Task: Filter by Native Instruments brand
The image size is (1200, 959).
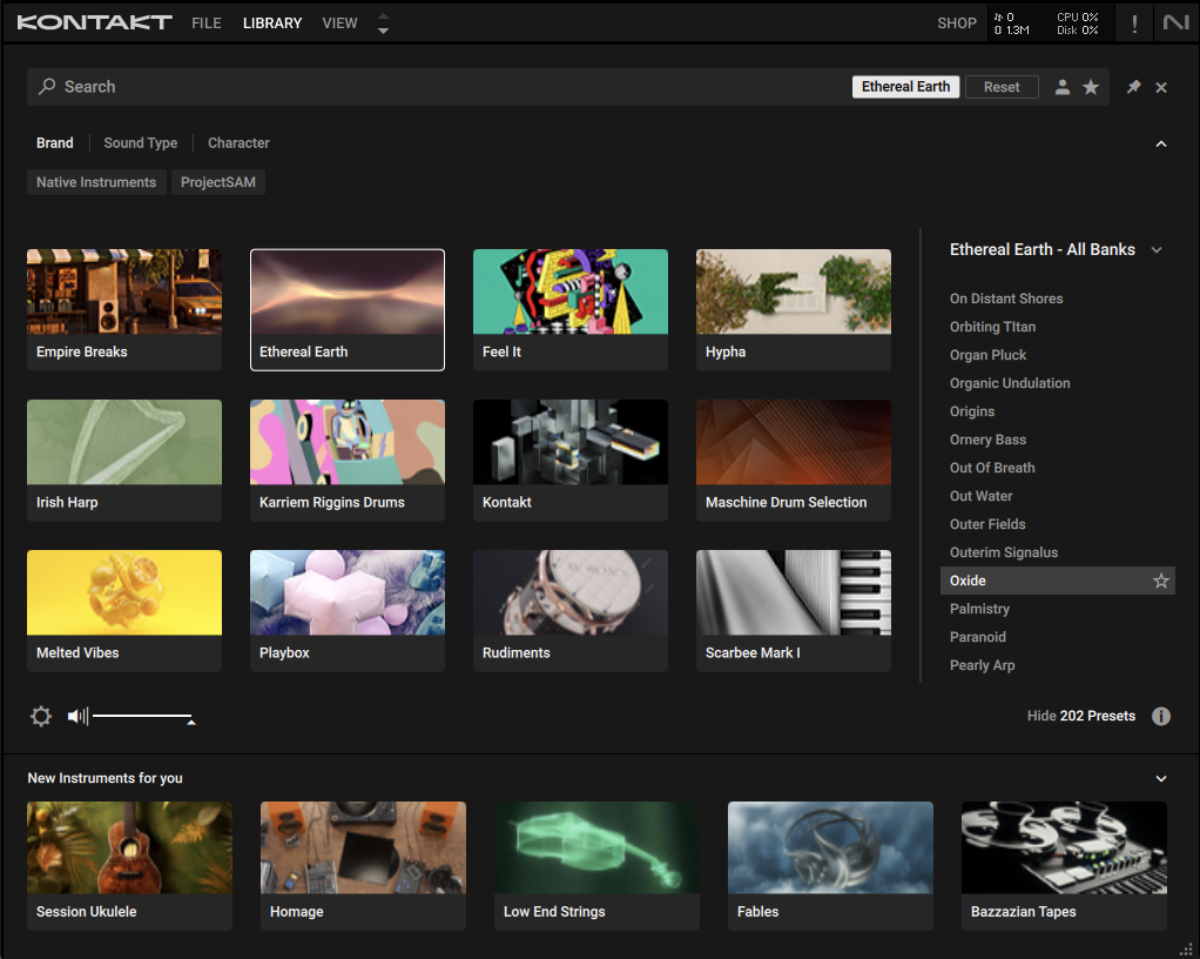Action: 96,182
